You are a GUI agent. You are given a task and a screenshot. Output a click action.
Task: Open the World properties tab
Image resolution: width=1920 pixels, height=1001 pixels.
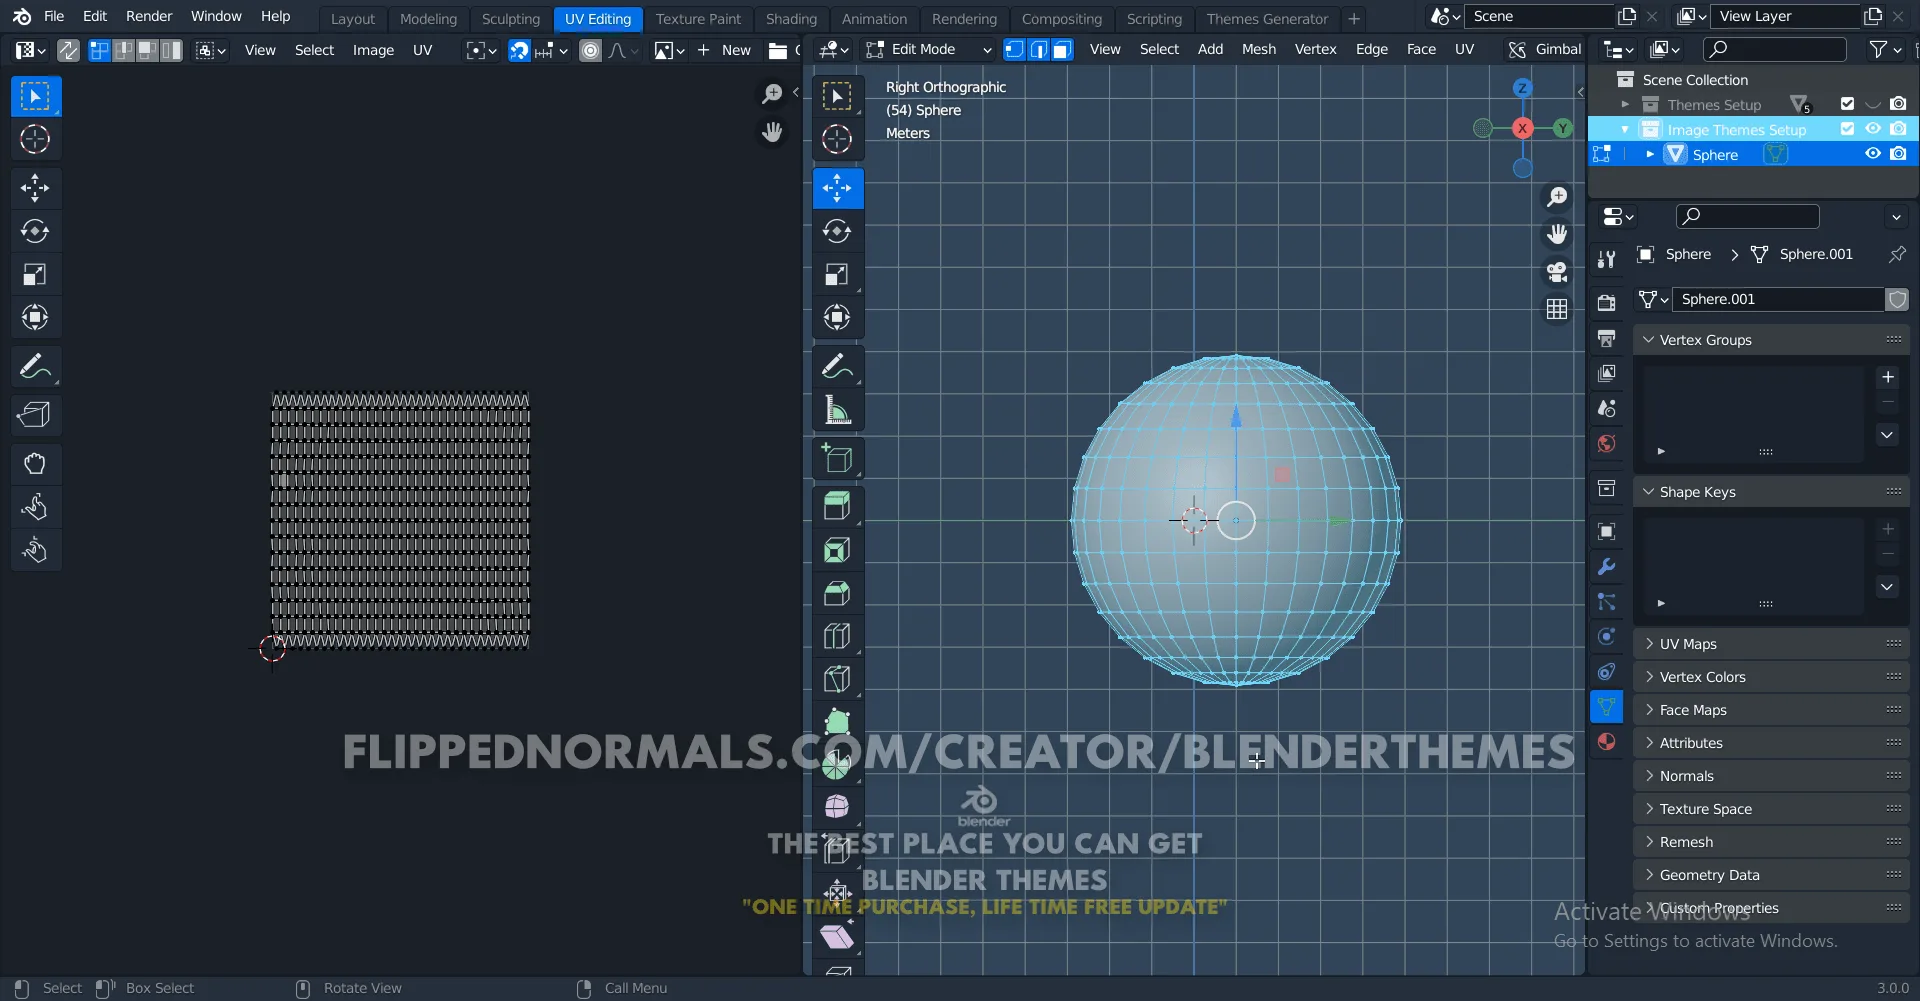point(1606,444)
